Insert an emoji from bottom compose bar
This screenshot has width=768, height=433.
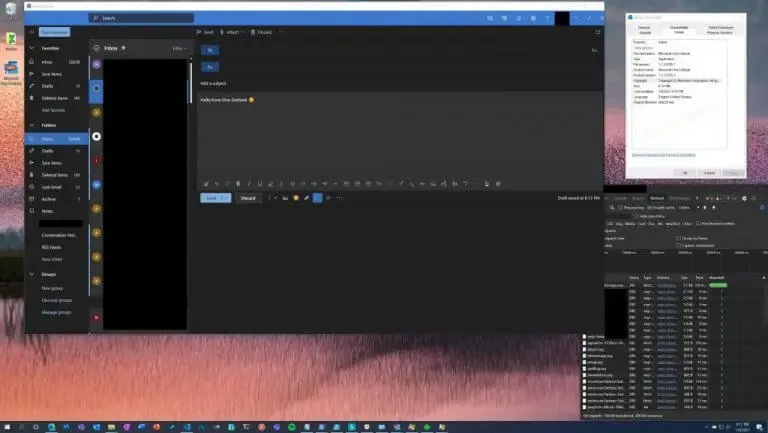[296, 198]
